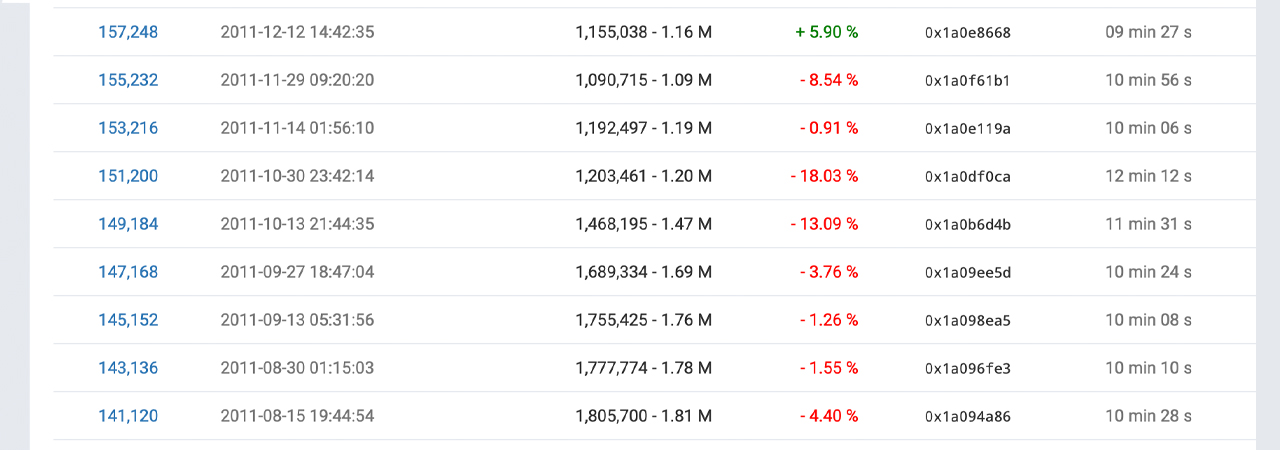Viewport: 1280px width, 450px height.
Task: Open block height 153,216 link
Action: pyautogui.click(x=128, y=128)
